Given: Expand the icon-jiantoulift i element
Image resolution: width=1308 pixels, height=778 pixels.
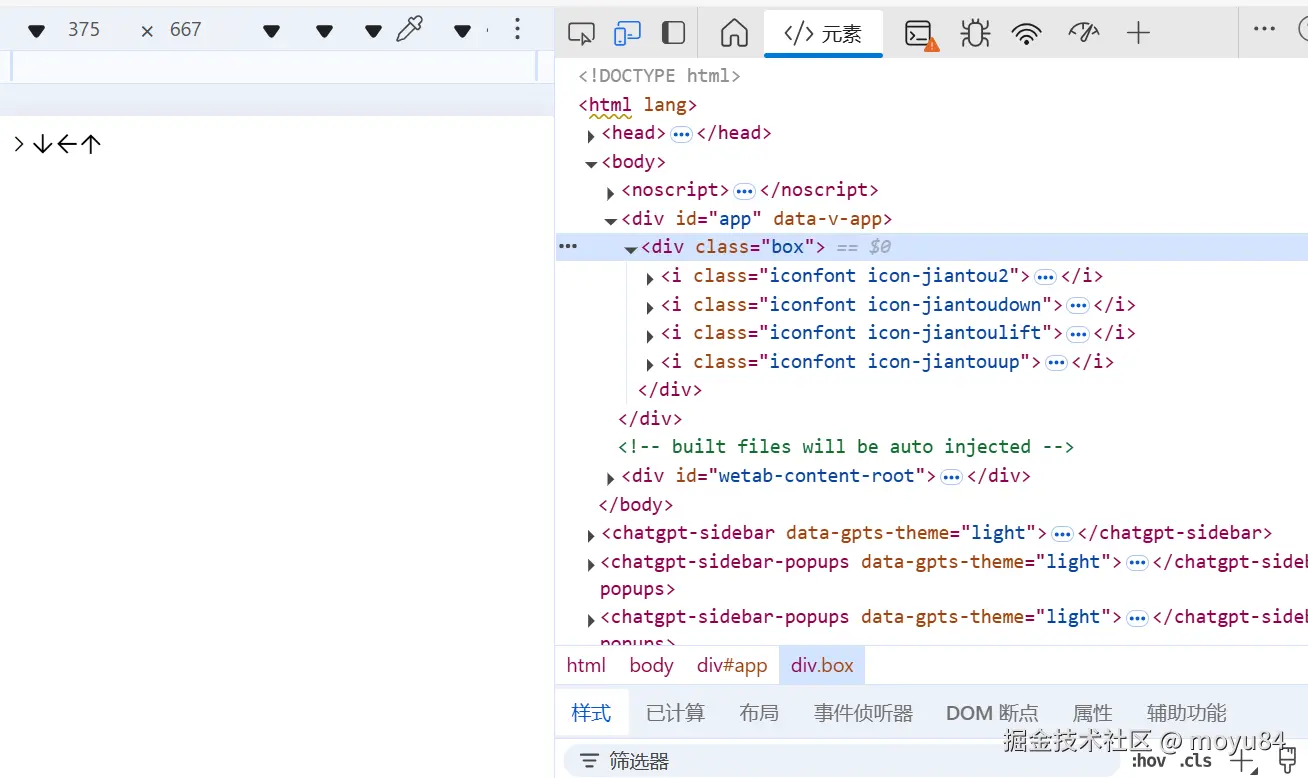Looking at the screenshot, I should [x=650, y=335].
